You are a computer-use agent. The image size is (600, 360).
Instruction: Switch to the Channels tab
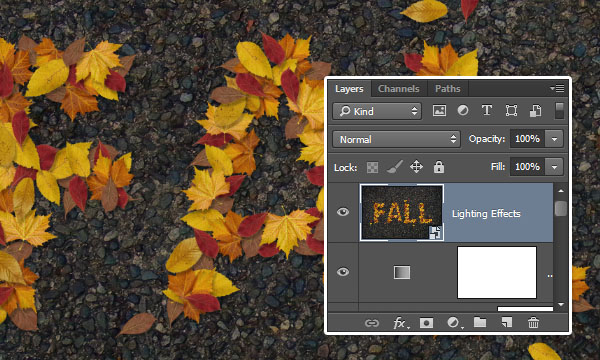pos(398,89)
